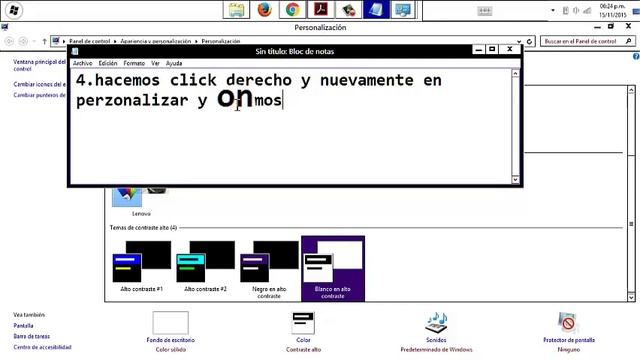Viewport: 640px width, 360px height.
Task: Open Cambiar punteros del mouse link
Action: pyautogui.click(x=40, y=95)
